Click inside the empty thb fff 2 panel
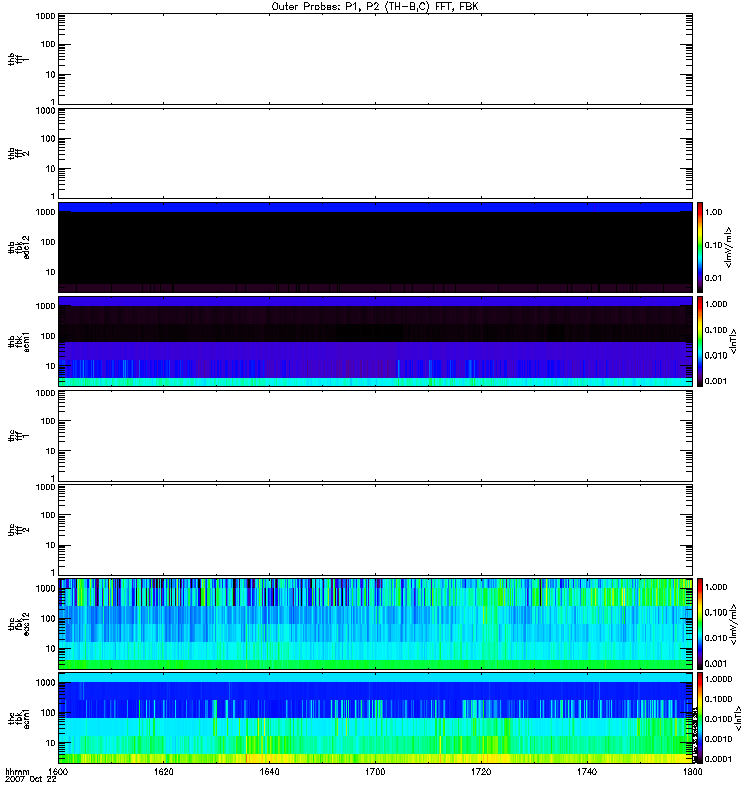 (x=374, y=152)
